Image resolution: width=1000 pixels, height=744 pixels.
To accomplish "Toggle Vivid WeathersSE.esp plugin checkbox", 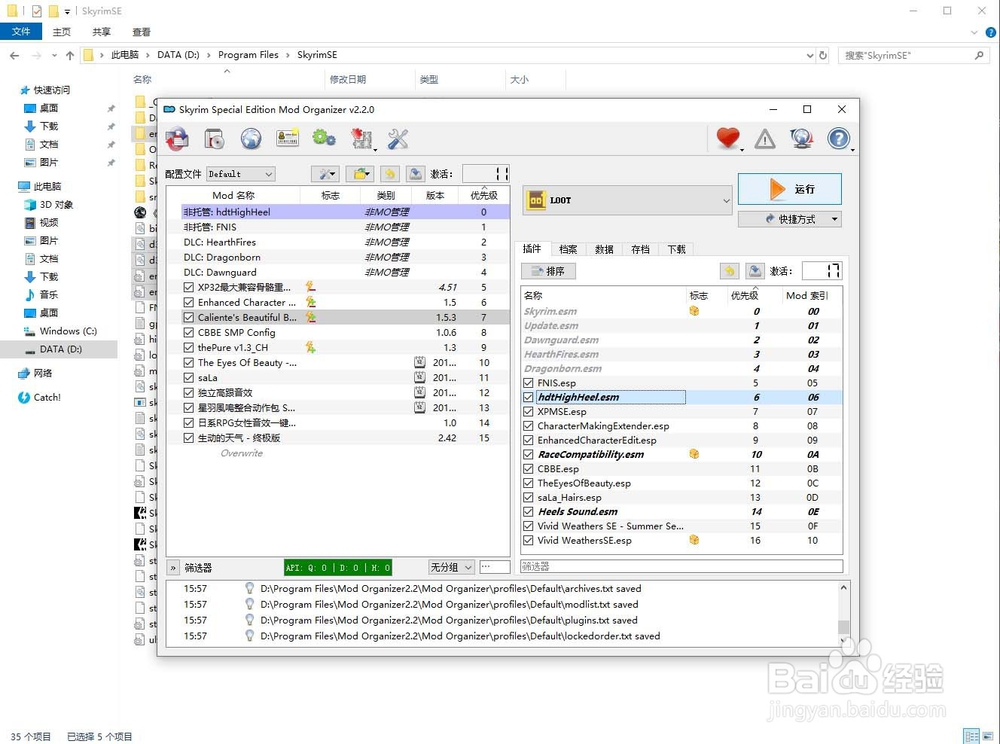I will [x=528, y=540].
